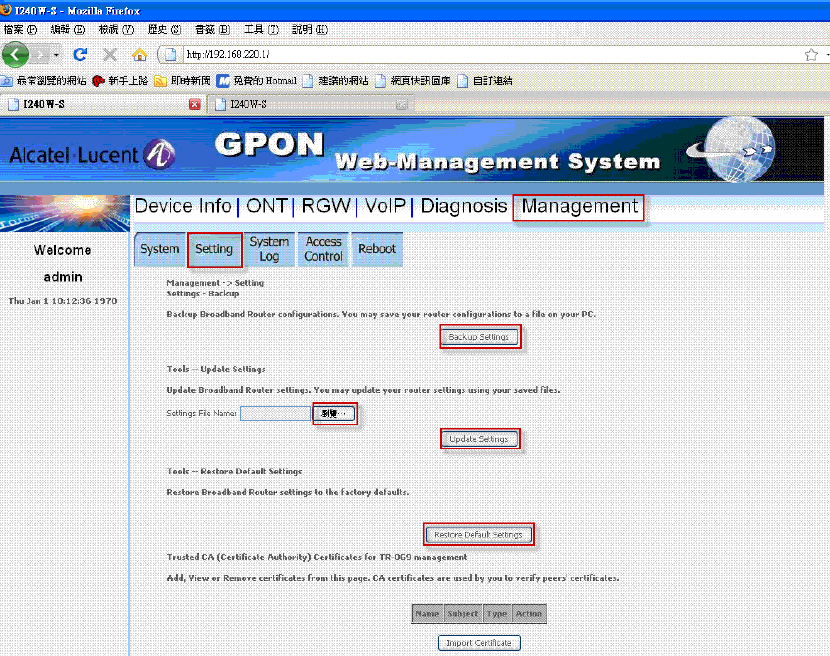The height and width of the screenshot is (656, 830).
Task: Open the 最常瀏覽的網站 bookmark folder
Action: coord(44,80)
